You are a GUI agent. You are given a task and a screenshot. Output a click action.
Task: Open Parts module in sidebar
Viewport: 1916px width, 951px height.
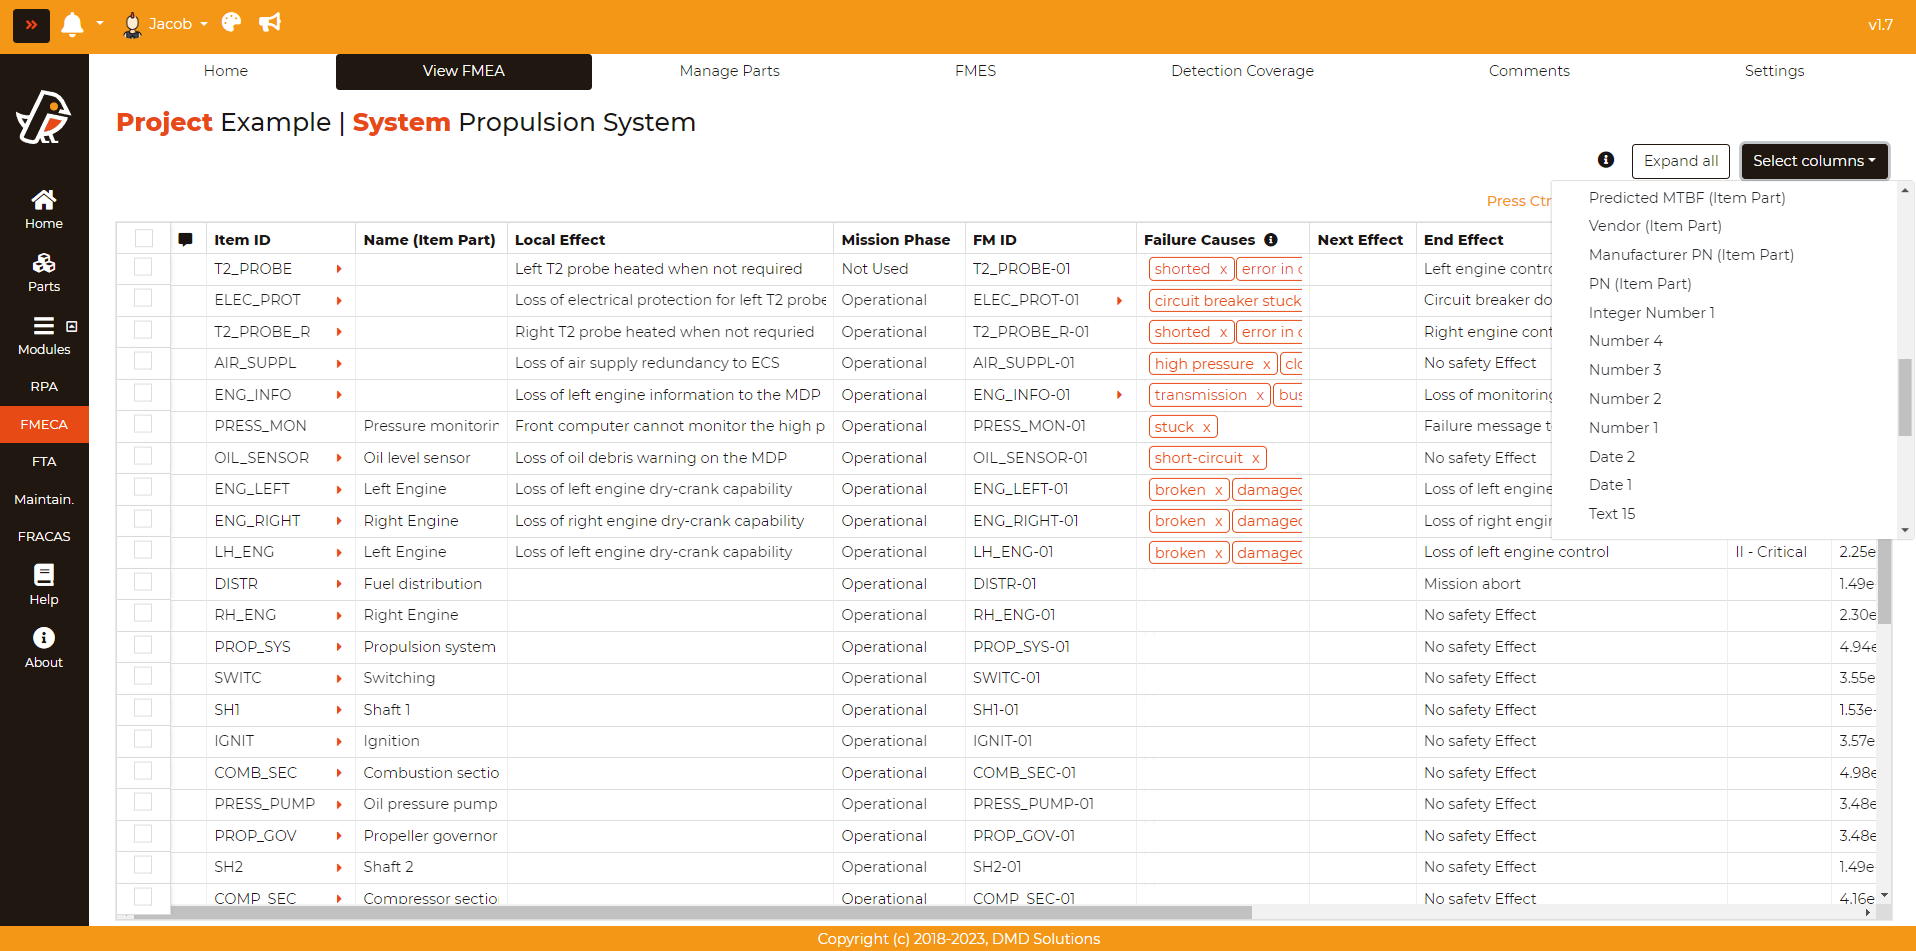click(43, 273)
